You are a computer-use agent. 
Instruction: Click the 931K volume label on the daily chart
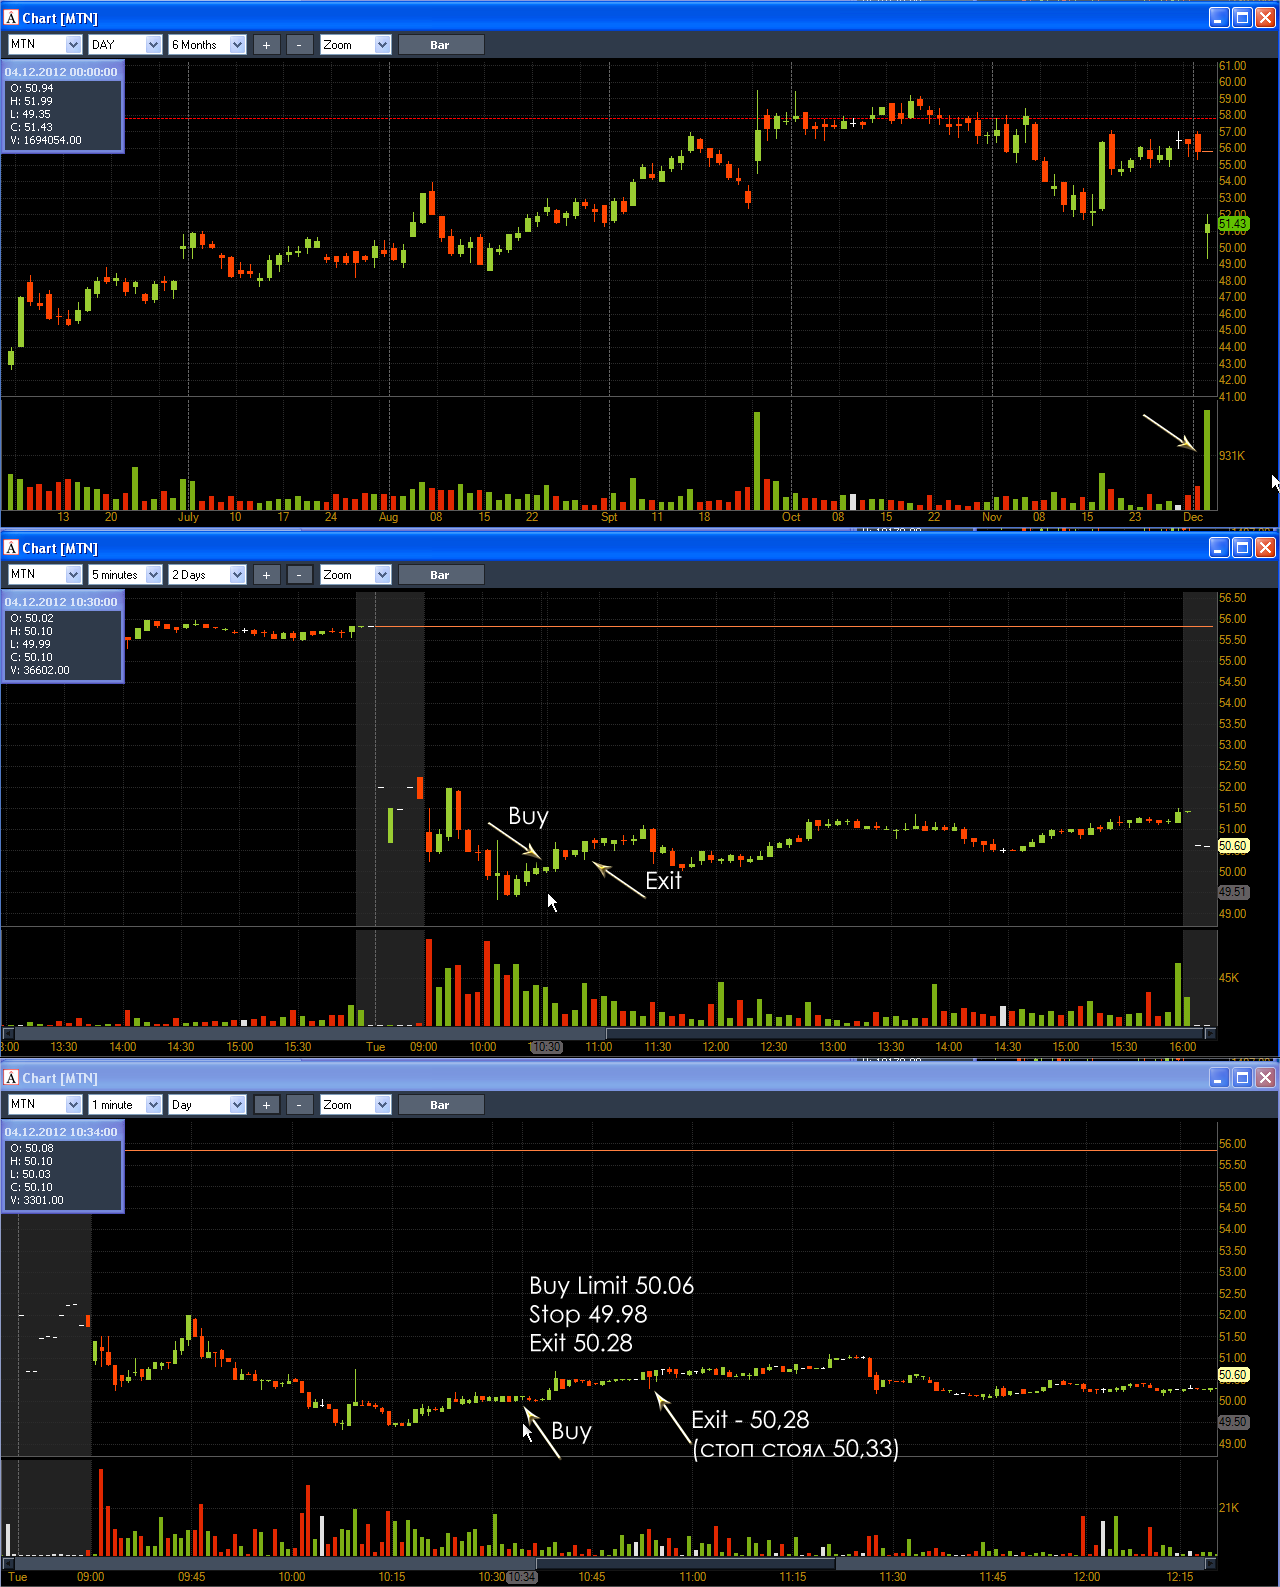click(1232, 456)
